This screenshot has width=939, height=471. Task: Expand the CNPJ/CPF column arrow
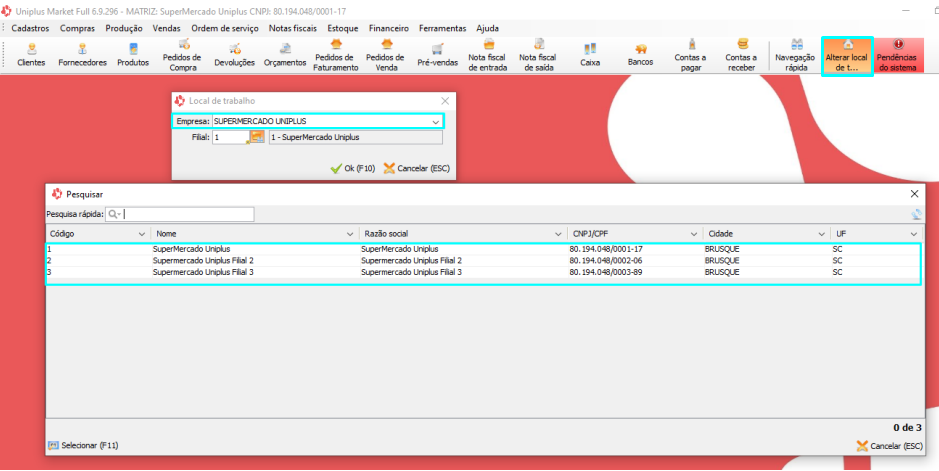[x=693, y=234]
